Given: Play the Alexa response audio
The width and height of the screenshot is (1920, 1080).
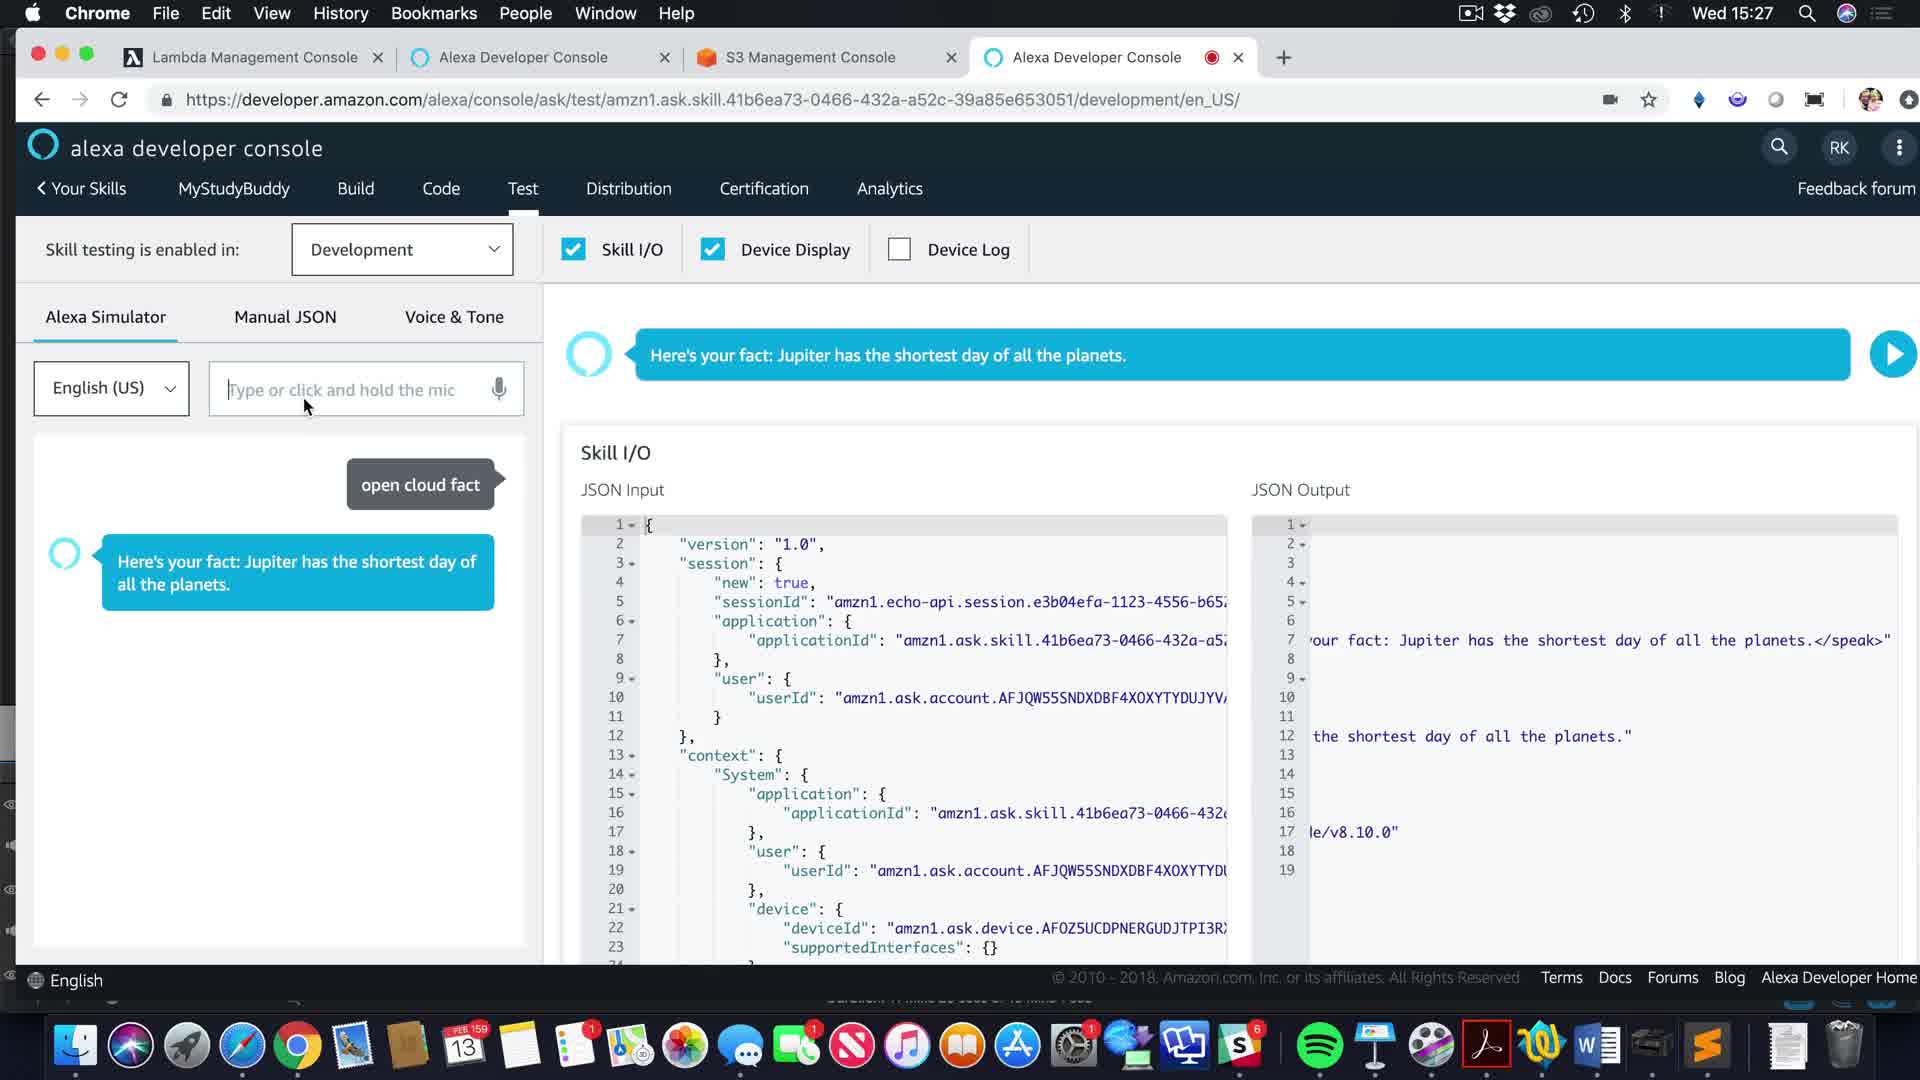Looking at the screenshot, I should tap(1892, 354).
